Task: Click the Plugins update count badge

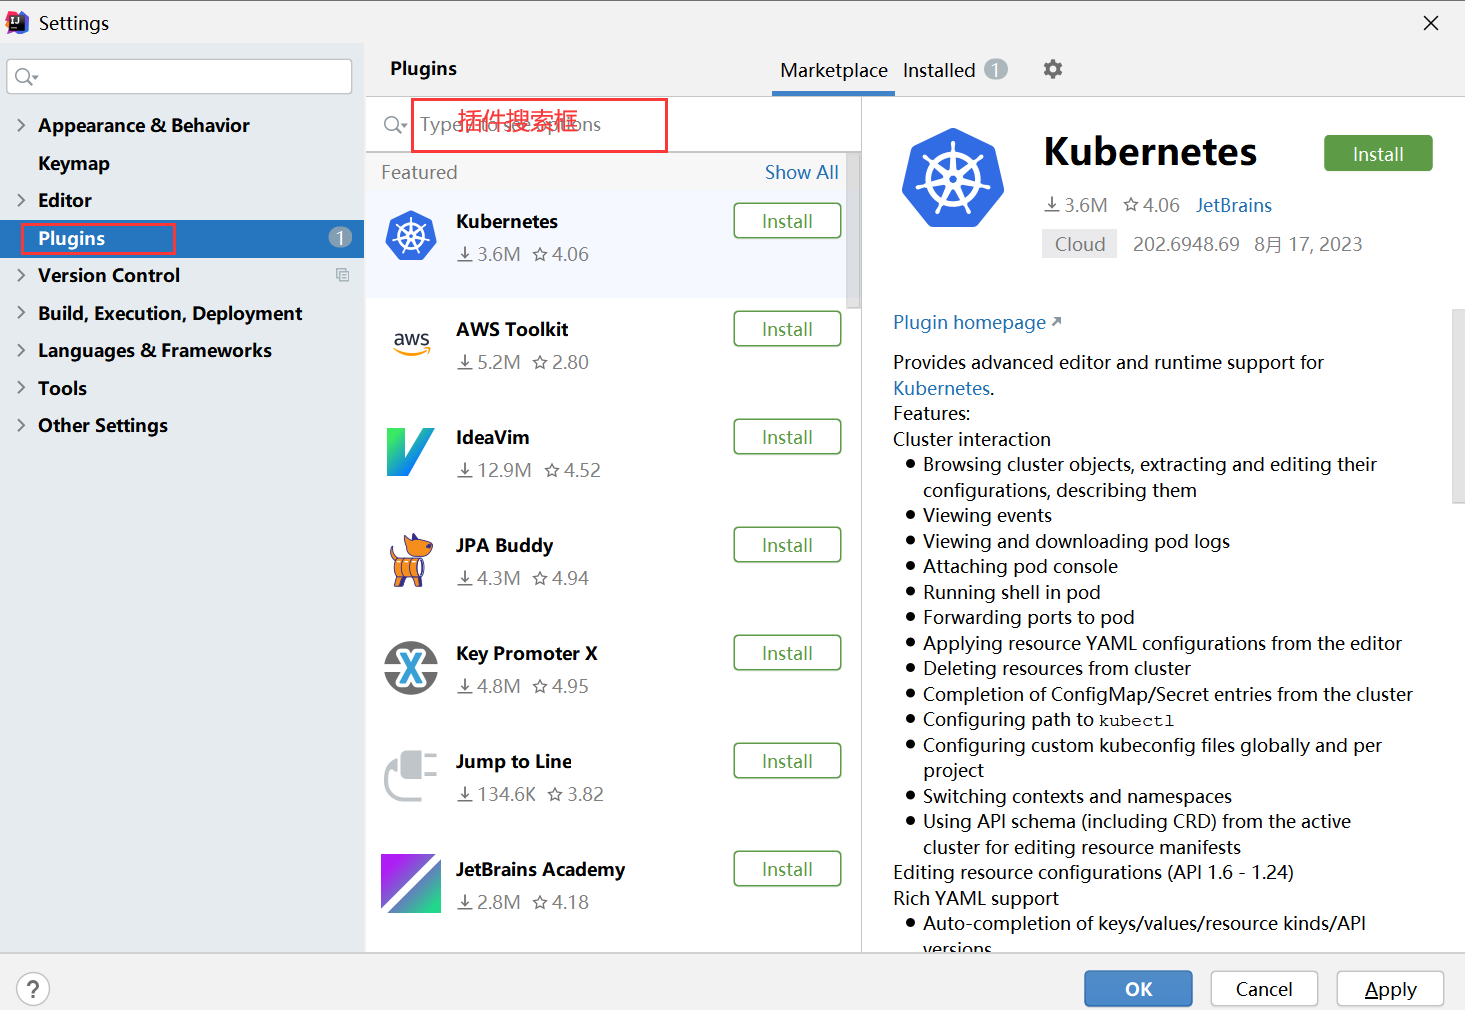Action: (x=340, y=238)
